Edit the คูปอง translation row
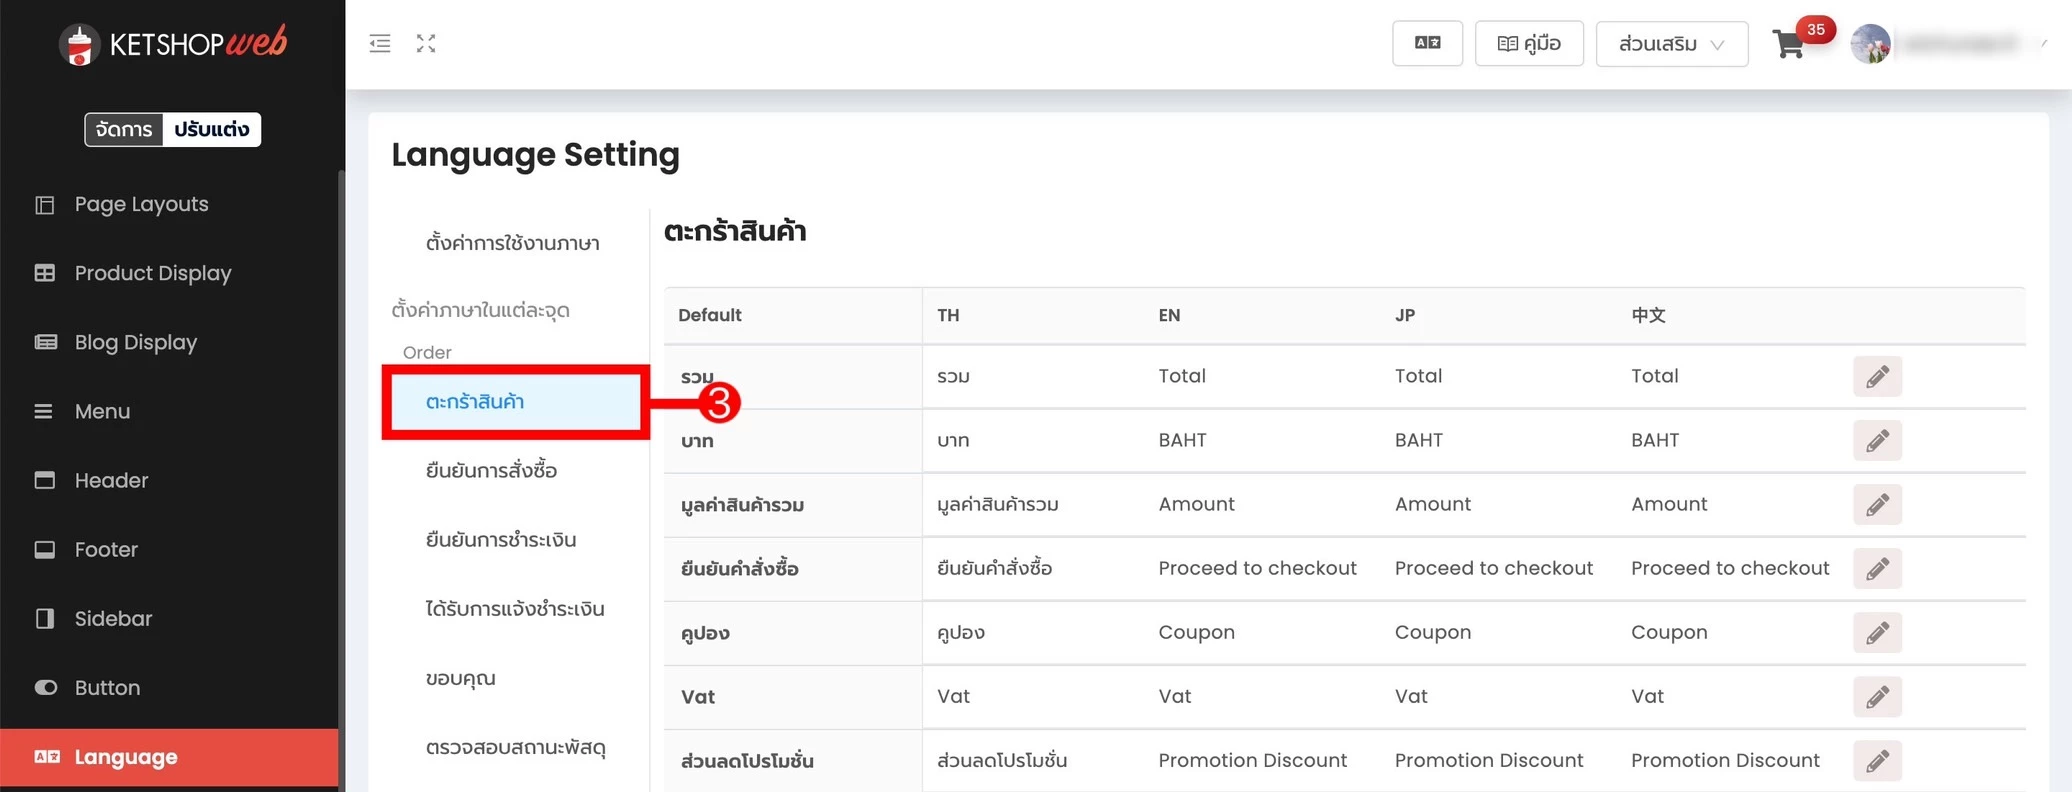This screenshot has width=2072, height=792. (x=1877, y=632)
